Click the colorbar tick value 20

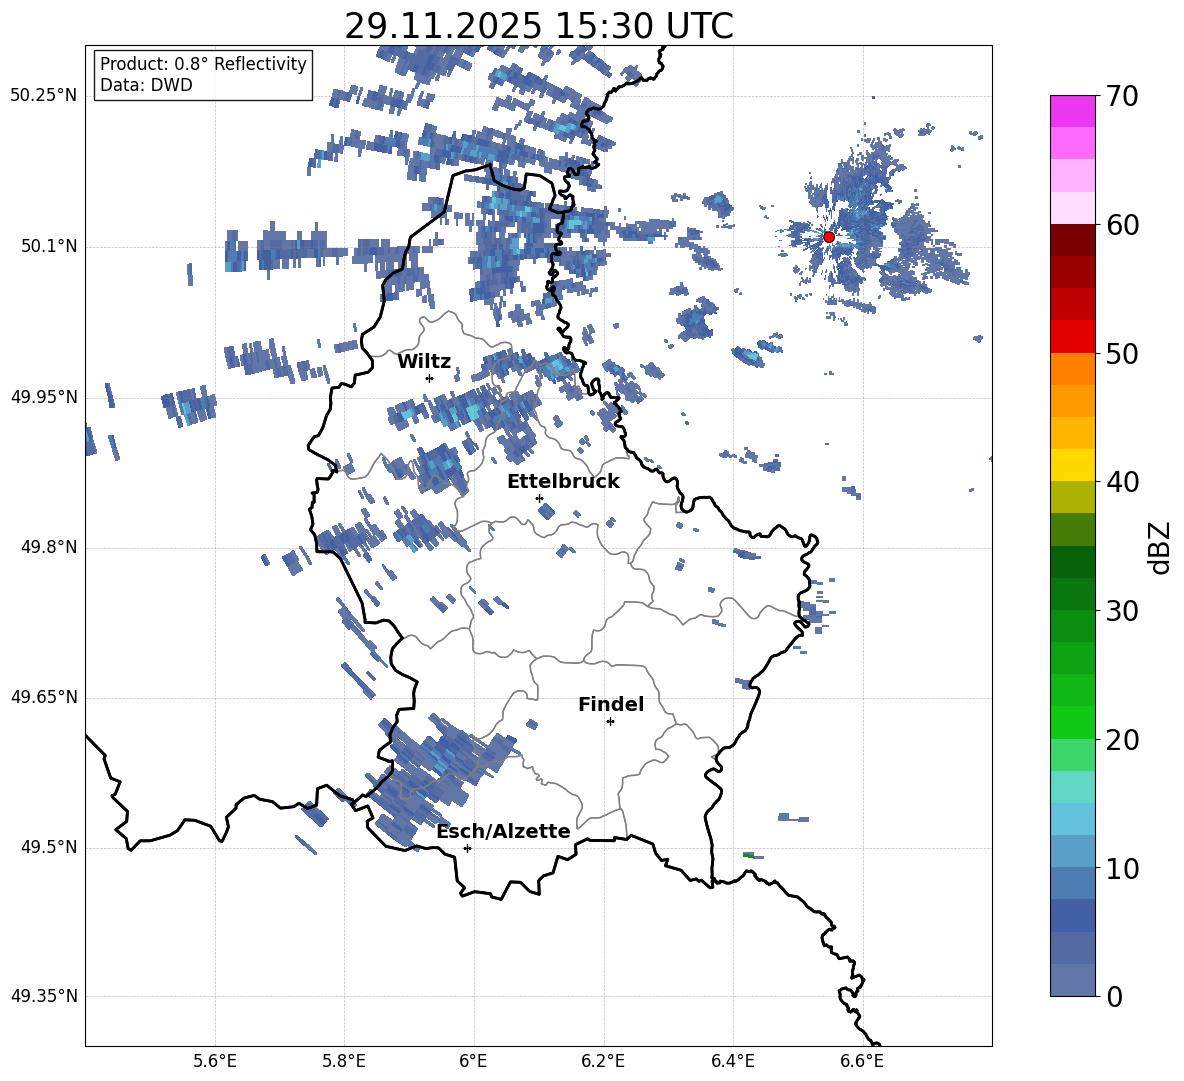1122,739
